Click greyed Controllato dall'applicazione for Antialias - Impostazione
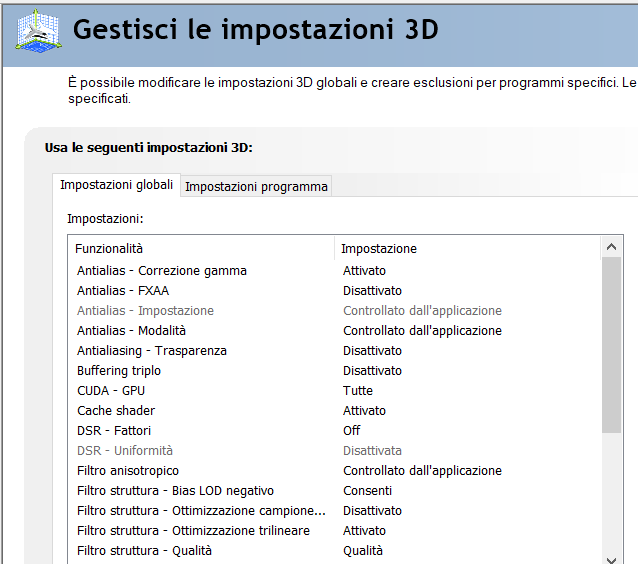The height and width of the screenshot is (564, 638). (x=422, y=310)
